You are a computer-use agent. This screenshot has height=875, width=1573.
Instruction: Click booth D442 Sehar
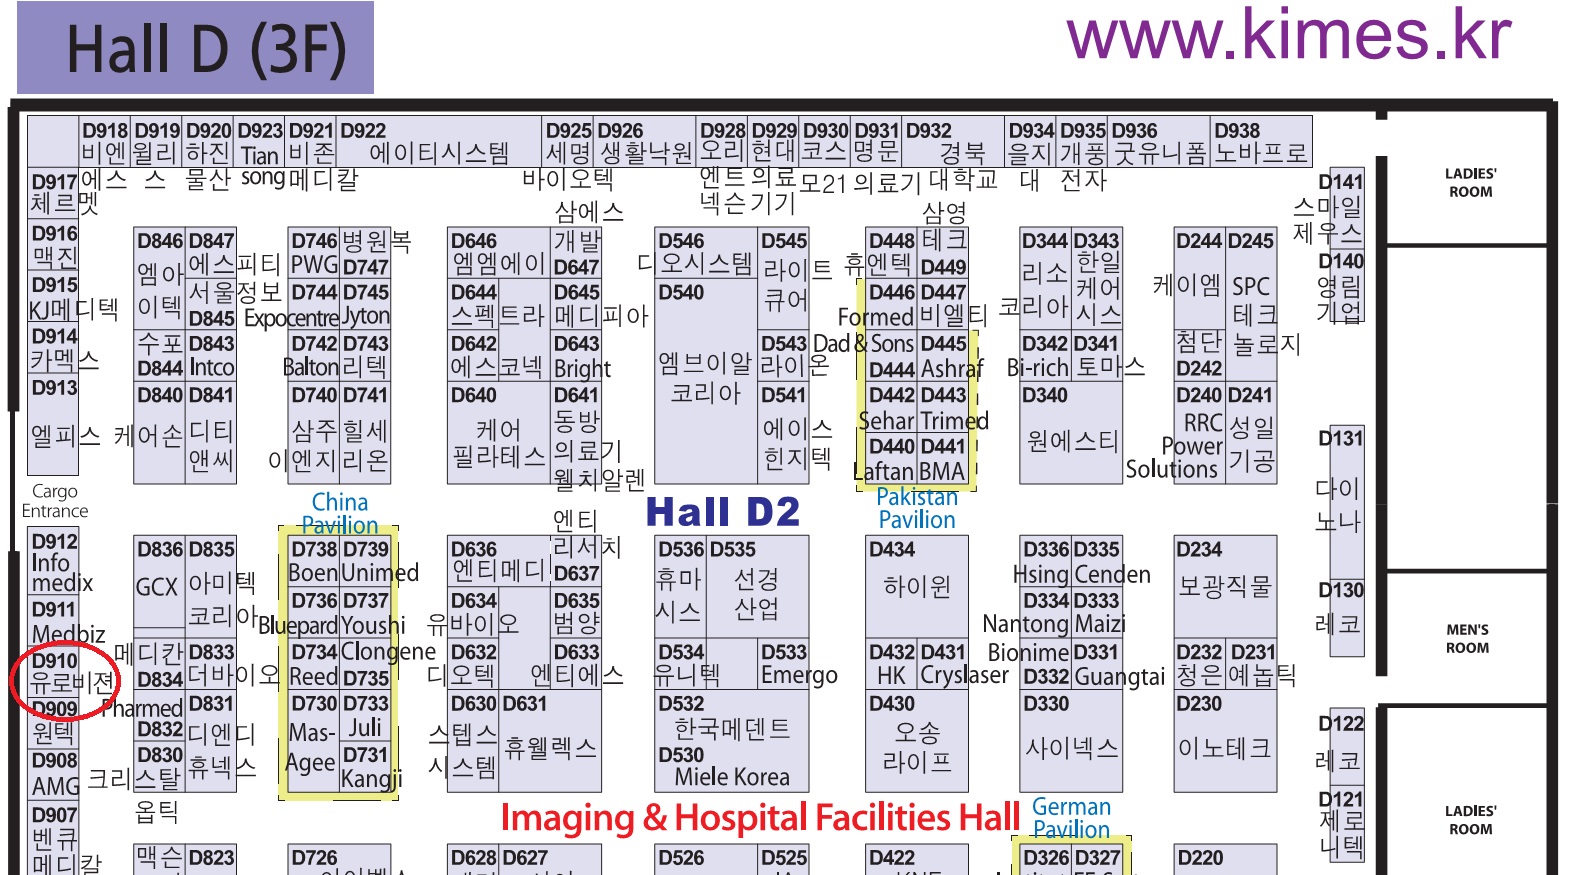891,407
